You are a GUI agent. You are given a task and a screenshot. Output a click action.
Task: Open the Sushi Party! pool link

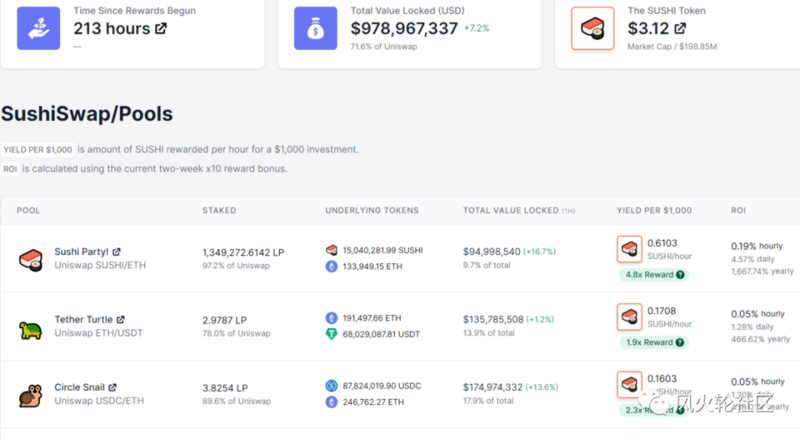[82, 252]
